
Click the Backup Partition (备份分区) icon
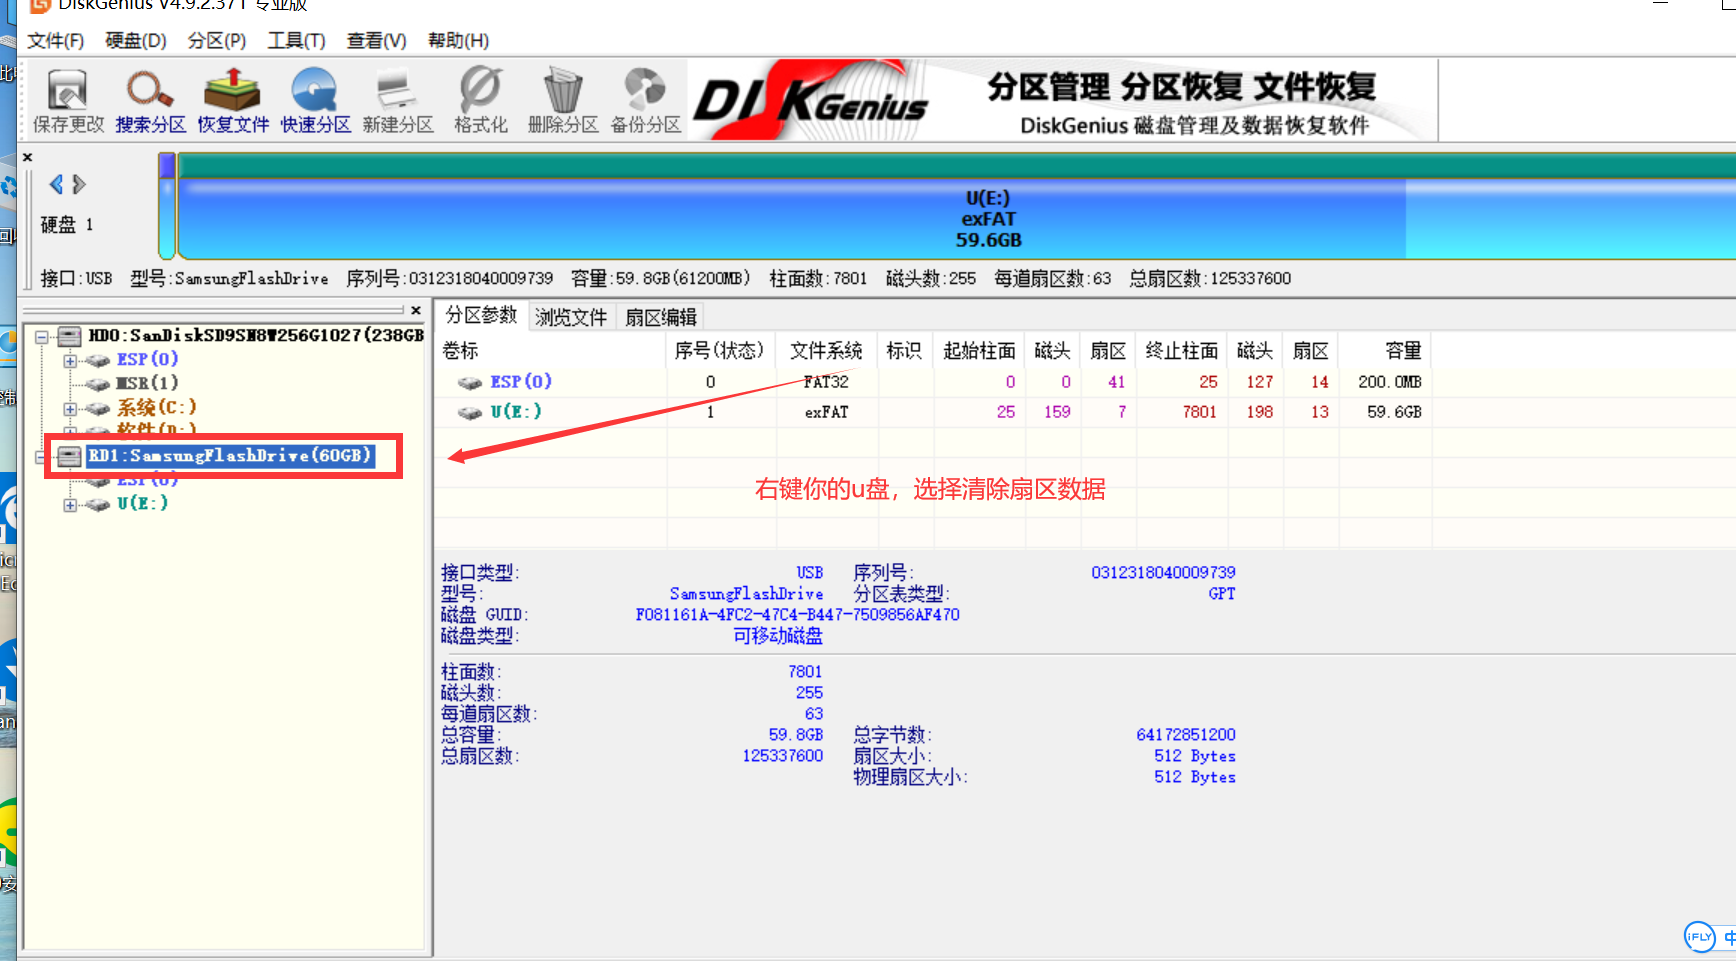(645, 100)
